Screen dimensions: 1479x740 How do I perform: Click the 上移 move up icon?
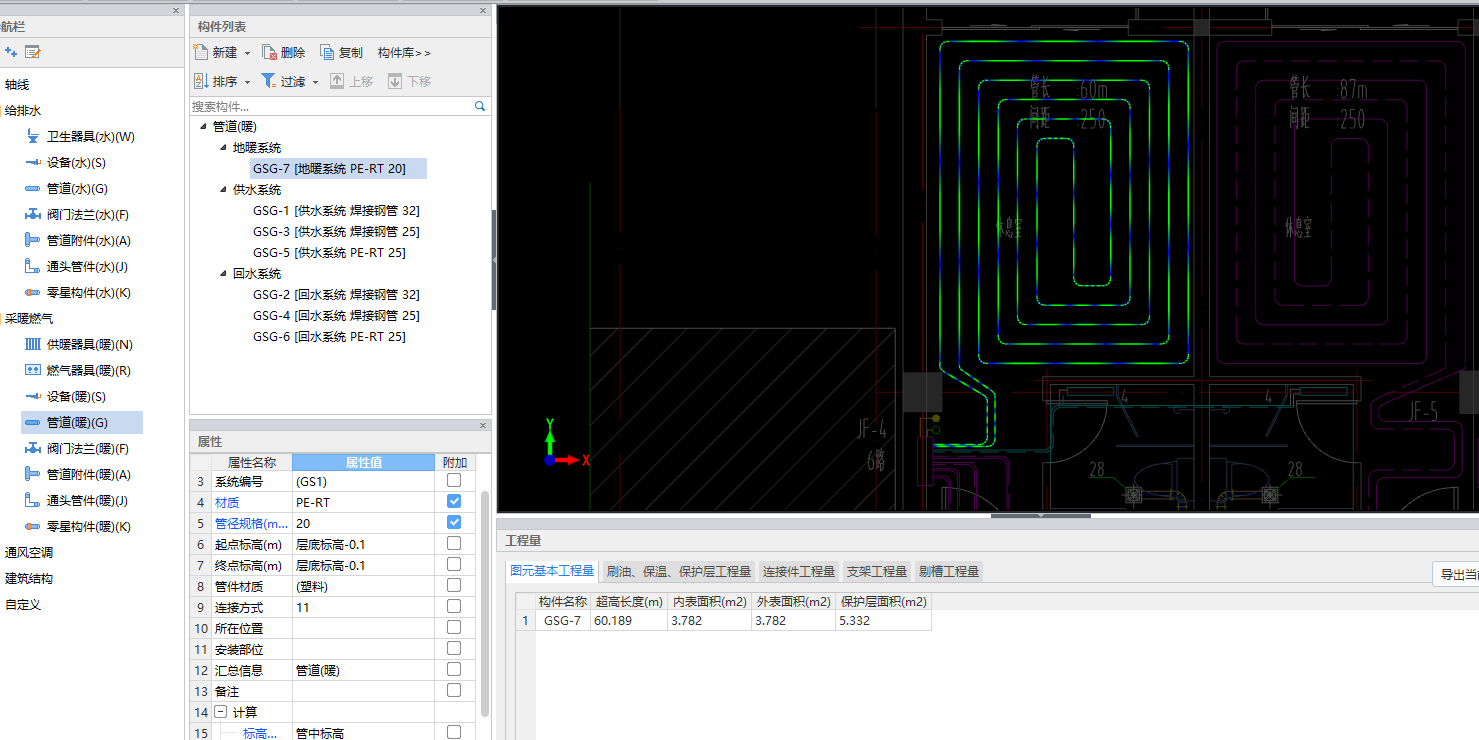[337, 81]
